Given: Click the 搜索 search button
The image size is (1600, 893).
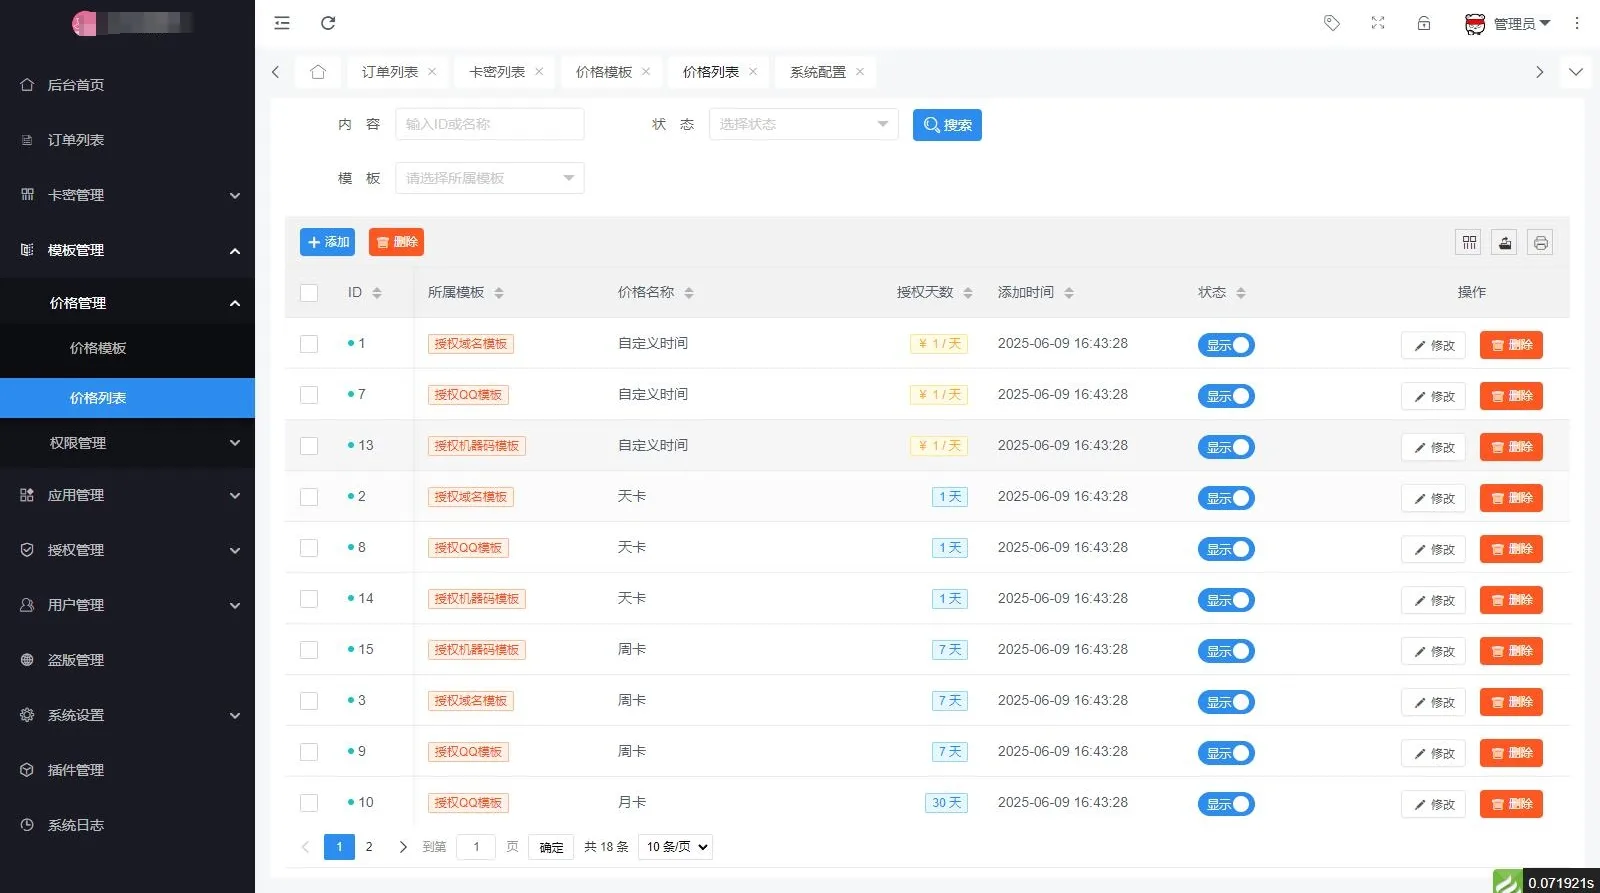Looking at the screenshot, I should [947, 125].
